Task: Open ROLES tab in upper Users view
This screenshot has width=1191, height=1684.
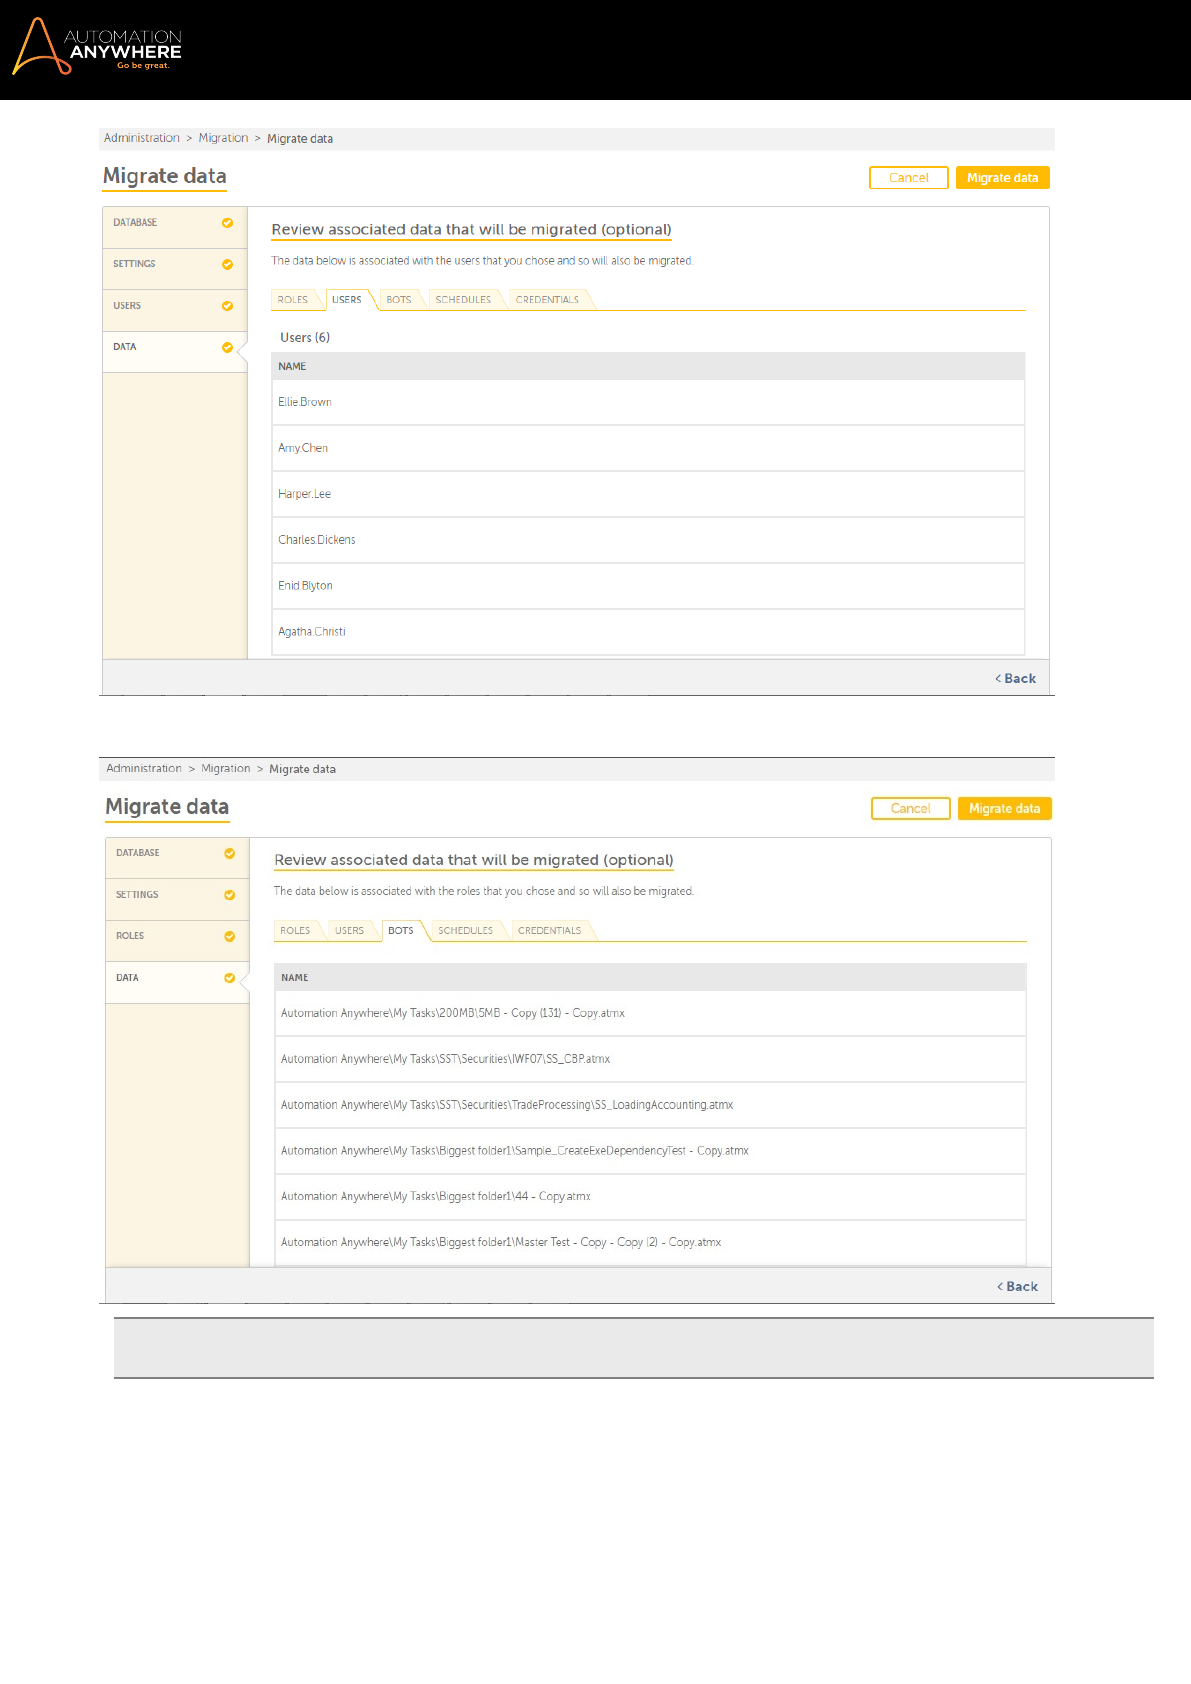Action: click(x=293, y=300)
